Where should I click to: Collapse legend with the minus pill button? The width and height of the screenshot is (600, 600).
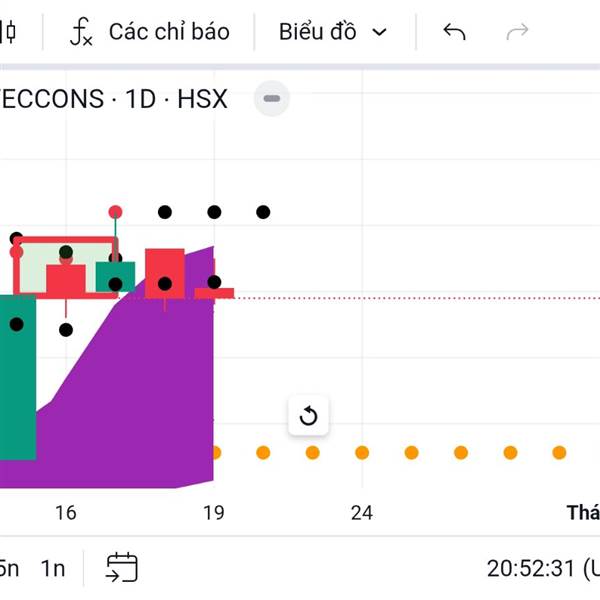pyautogui.click(x=272, y=99)
